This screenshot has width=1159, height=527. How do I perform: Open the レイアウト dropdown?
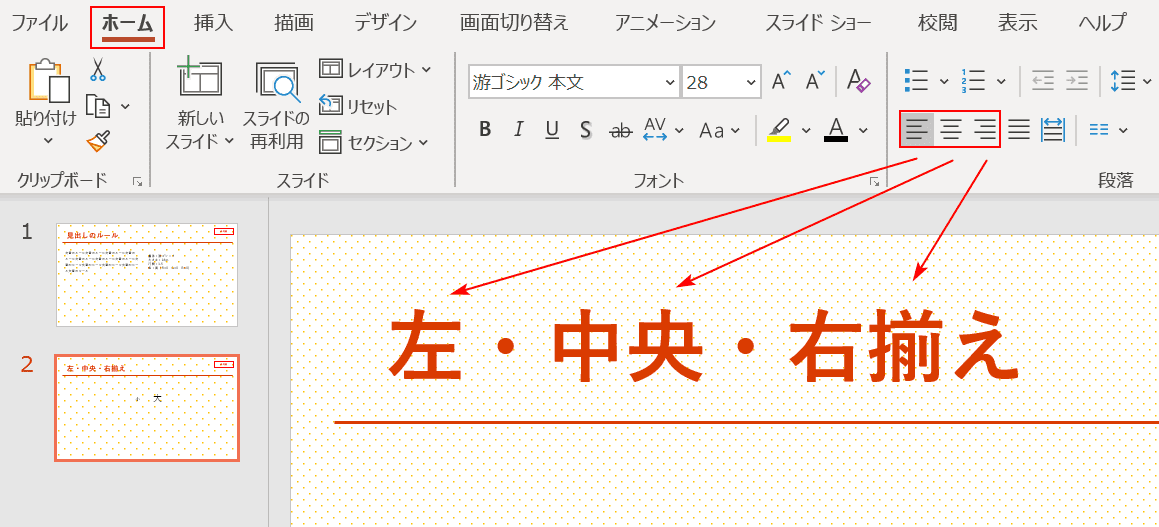pyautogui.click(x=375, y=69)
